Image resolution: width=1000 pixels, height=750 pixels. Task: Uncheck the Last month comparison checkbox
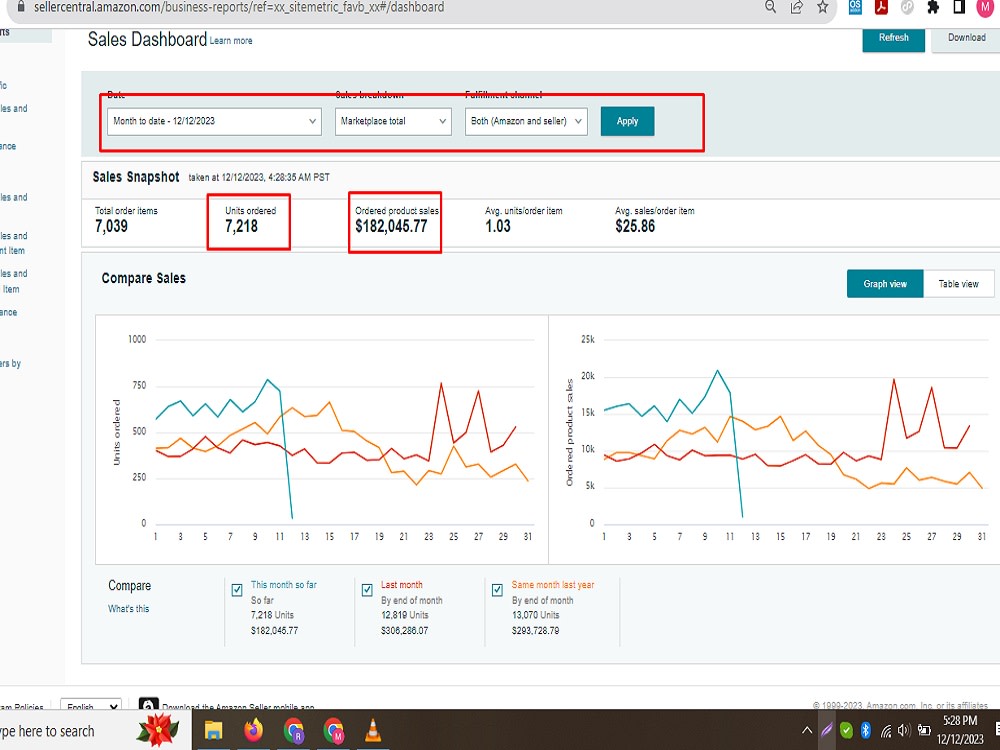point(367,590)
